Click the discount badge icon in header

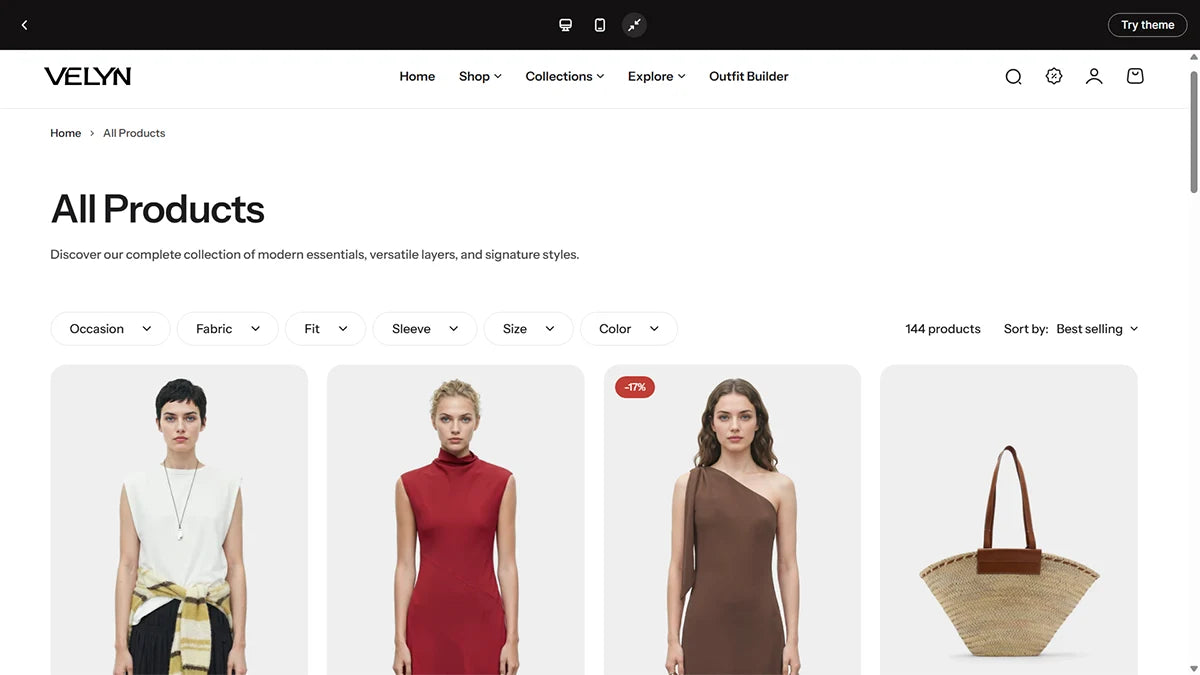(x=1053, y=75)
